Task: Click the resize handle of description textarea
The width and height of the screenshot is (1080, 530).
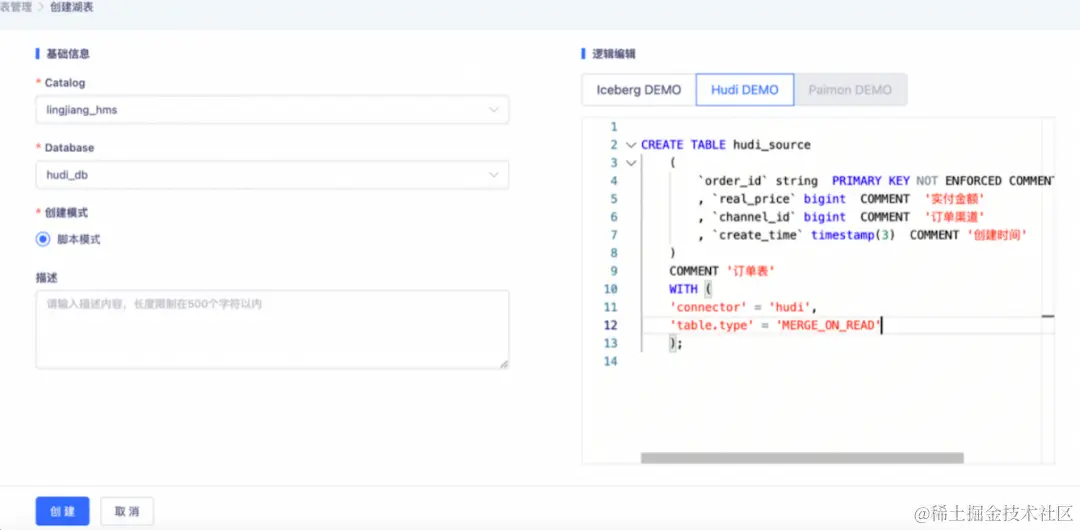Action: 503,363
